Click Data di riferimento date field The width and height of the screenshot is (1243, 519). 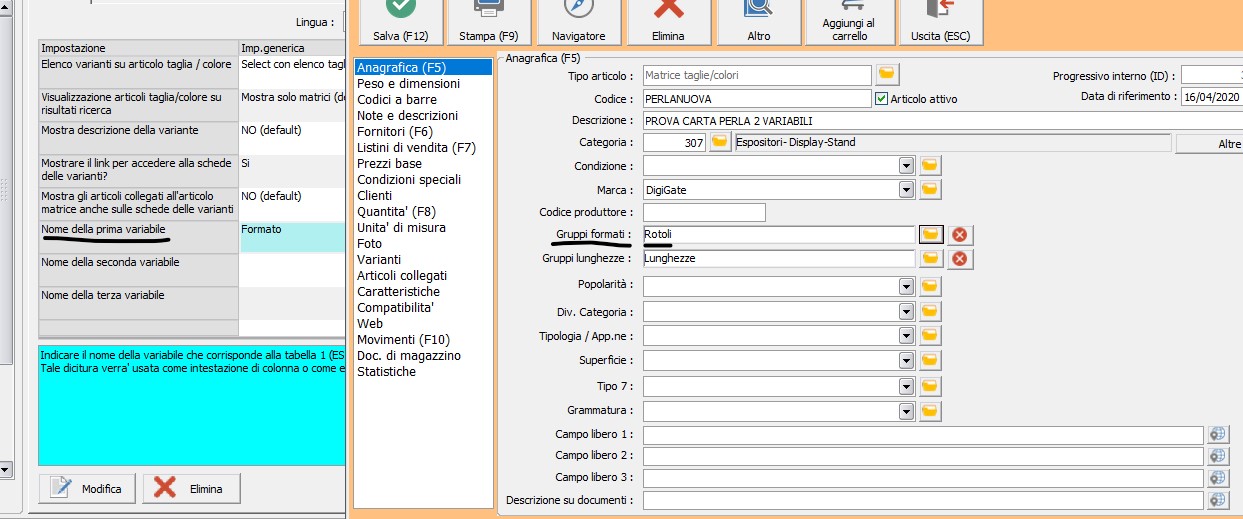[1212, 97]
